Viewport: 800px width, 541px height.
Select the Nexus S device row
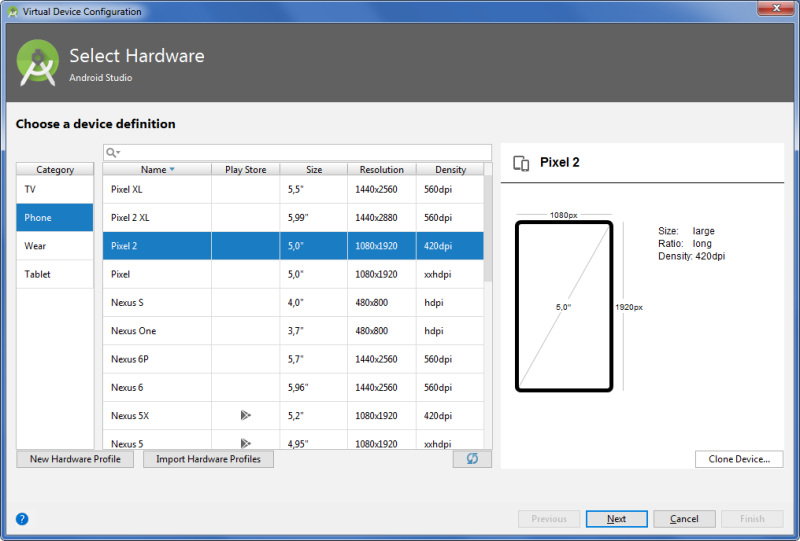tap(293, 303)
